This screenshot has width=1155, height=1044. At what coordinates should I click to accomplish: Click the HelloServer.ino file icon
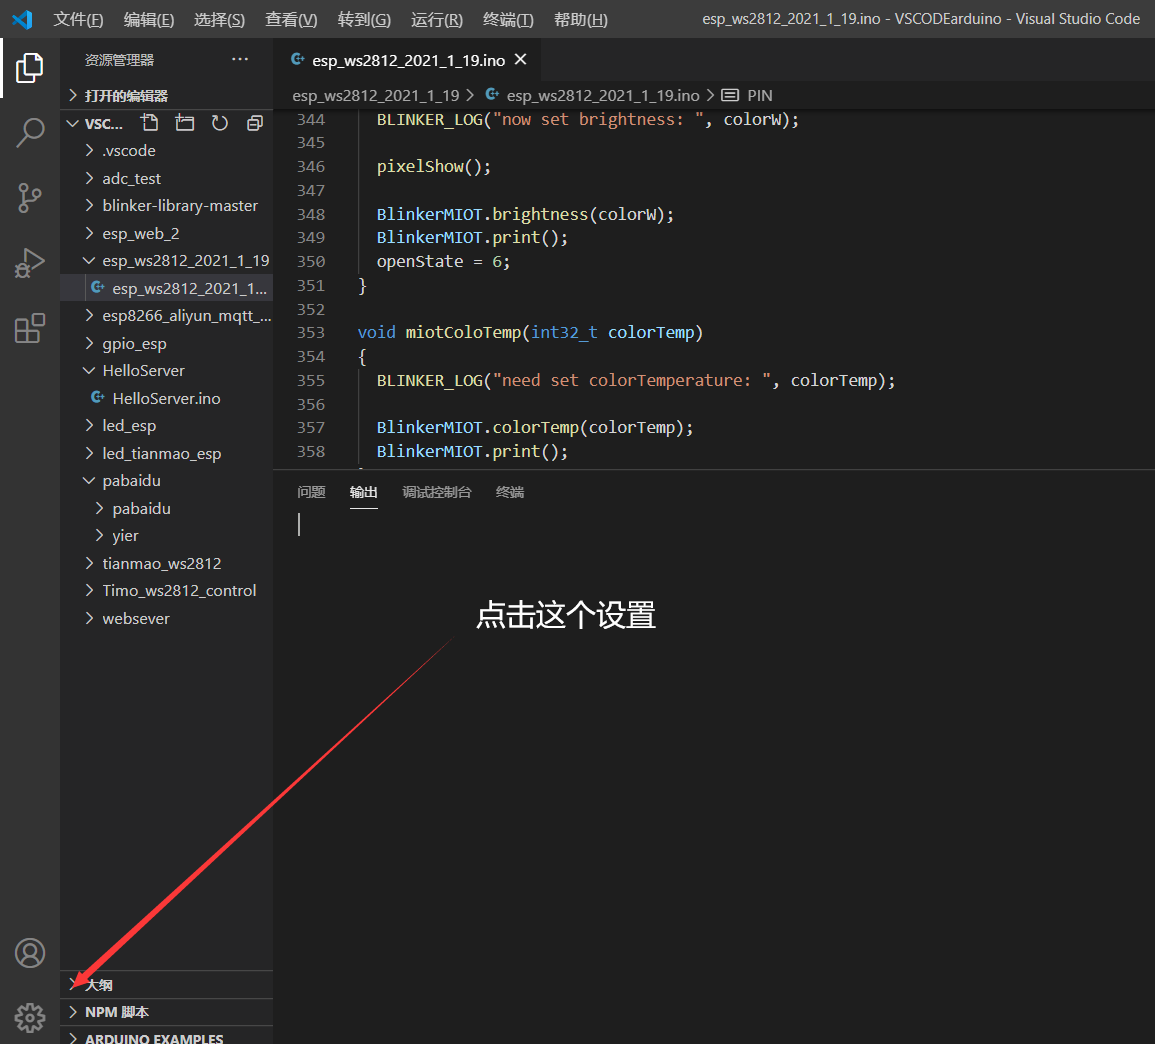pos(97,398)
